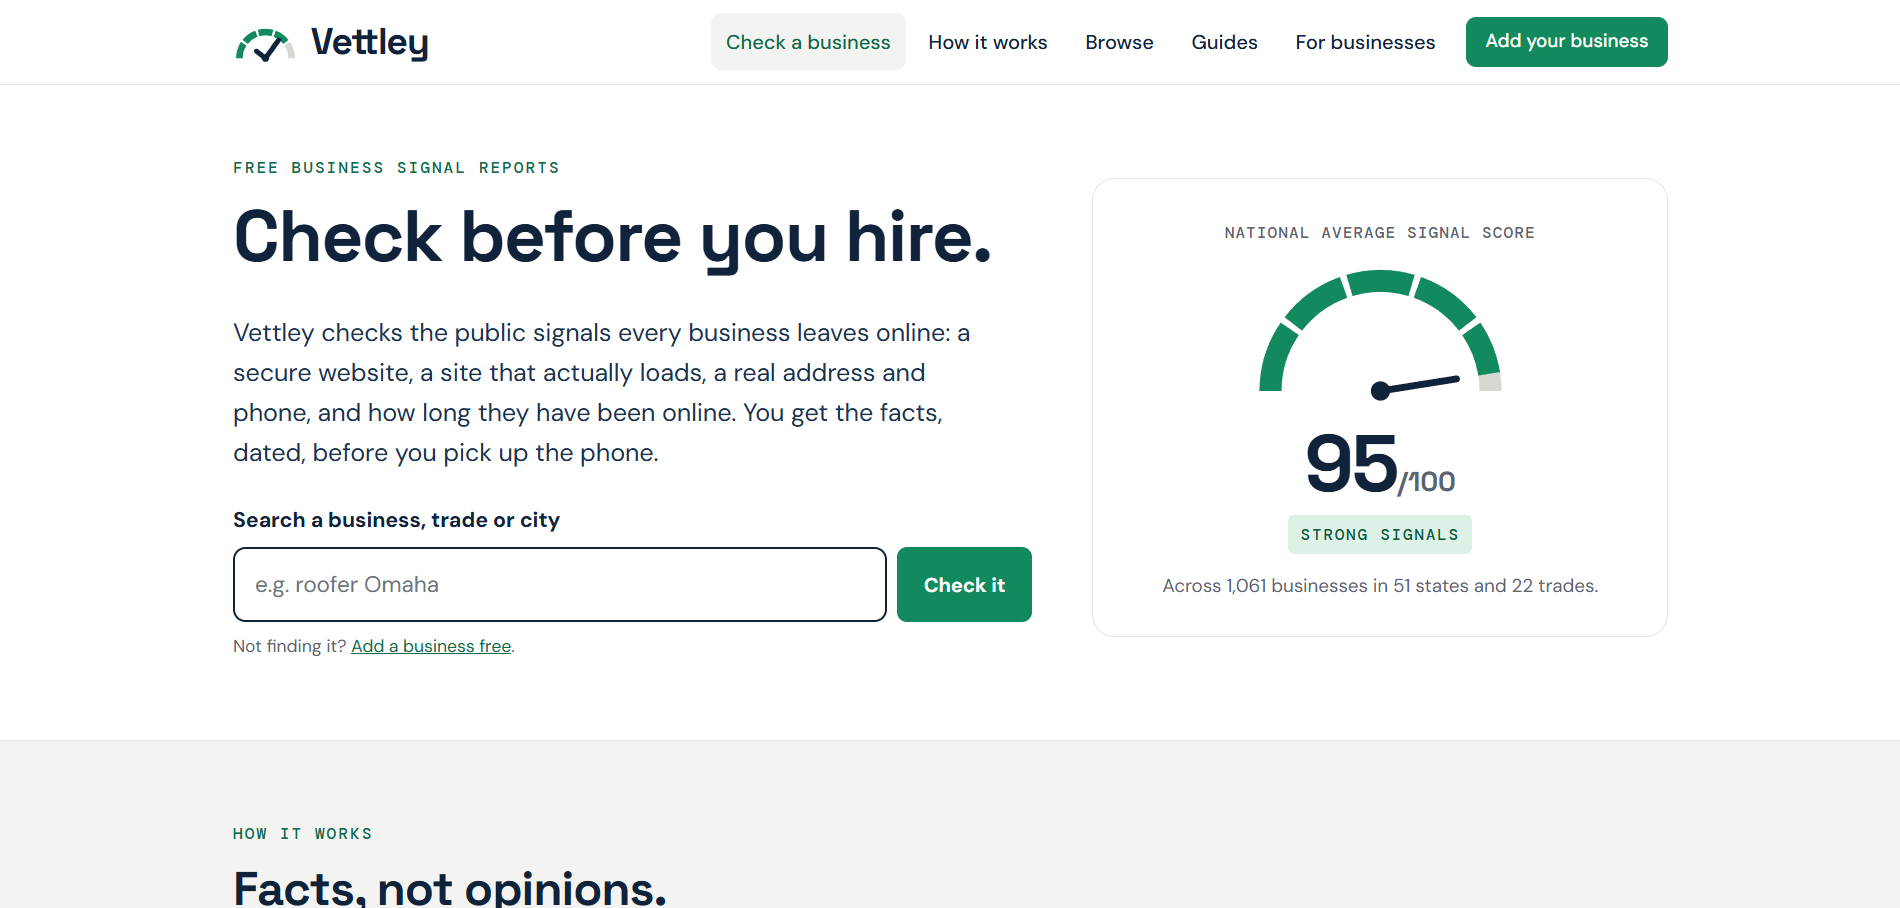Click the NATIONAL AVERAGE SIGNAL SCORE label
The width and height of the screenshot is (1900, 908).
pos(1379,233)
